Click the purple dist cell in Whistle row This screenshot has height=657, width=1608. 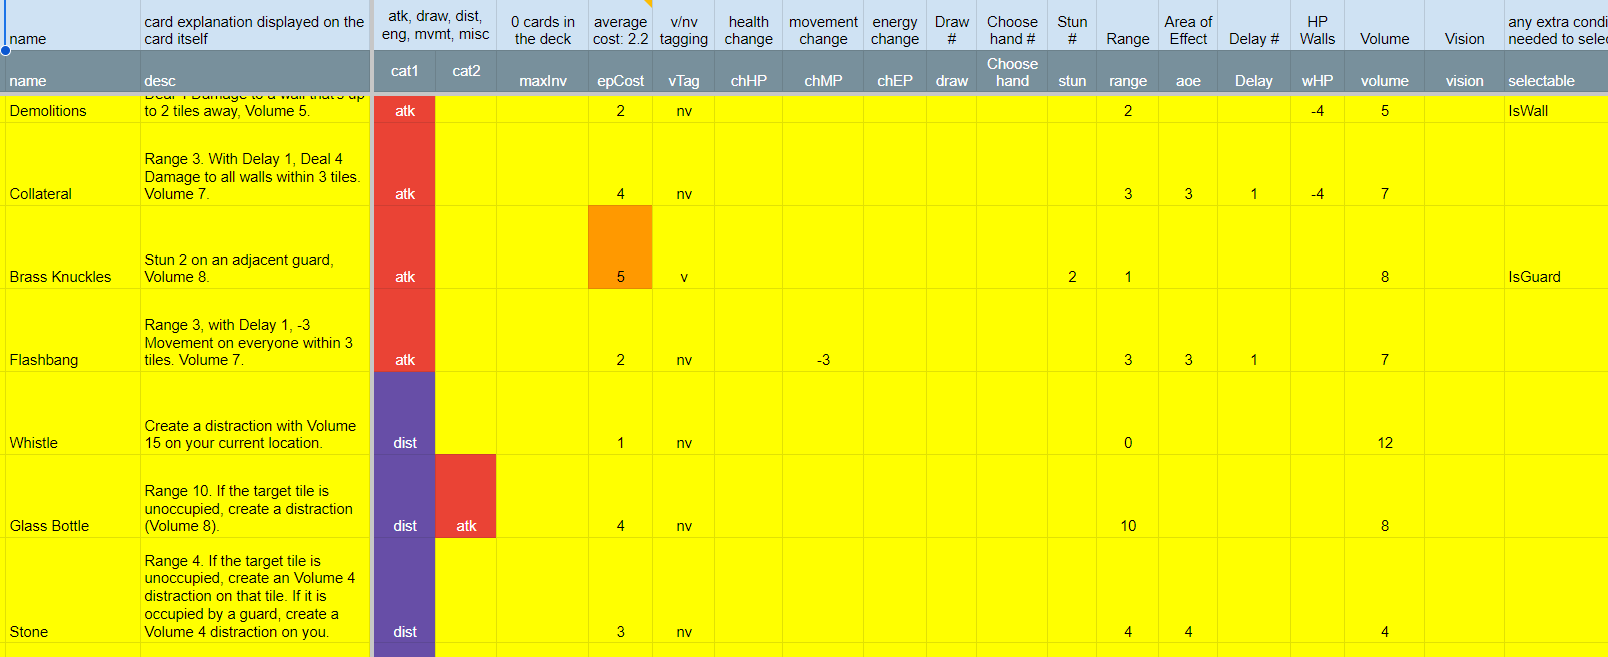coord(405,414)
